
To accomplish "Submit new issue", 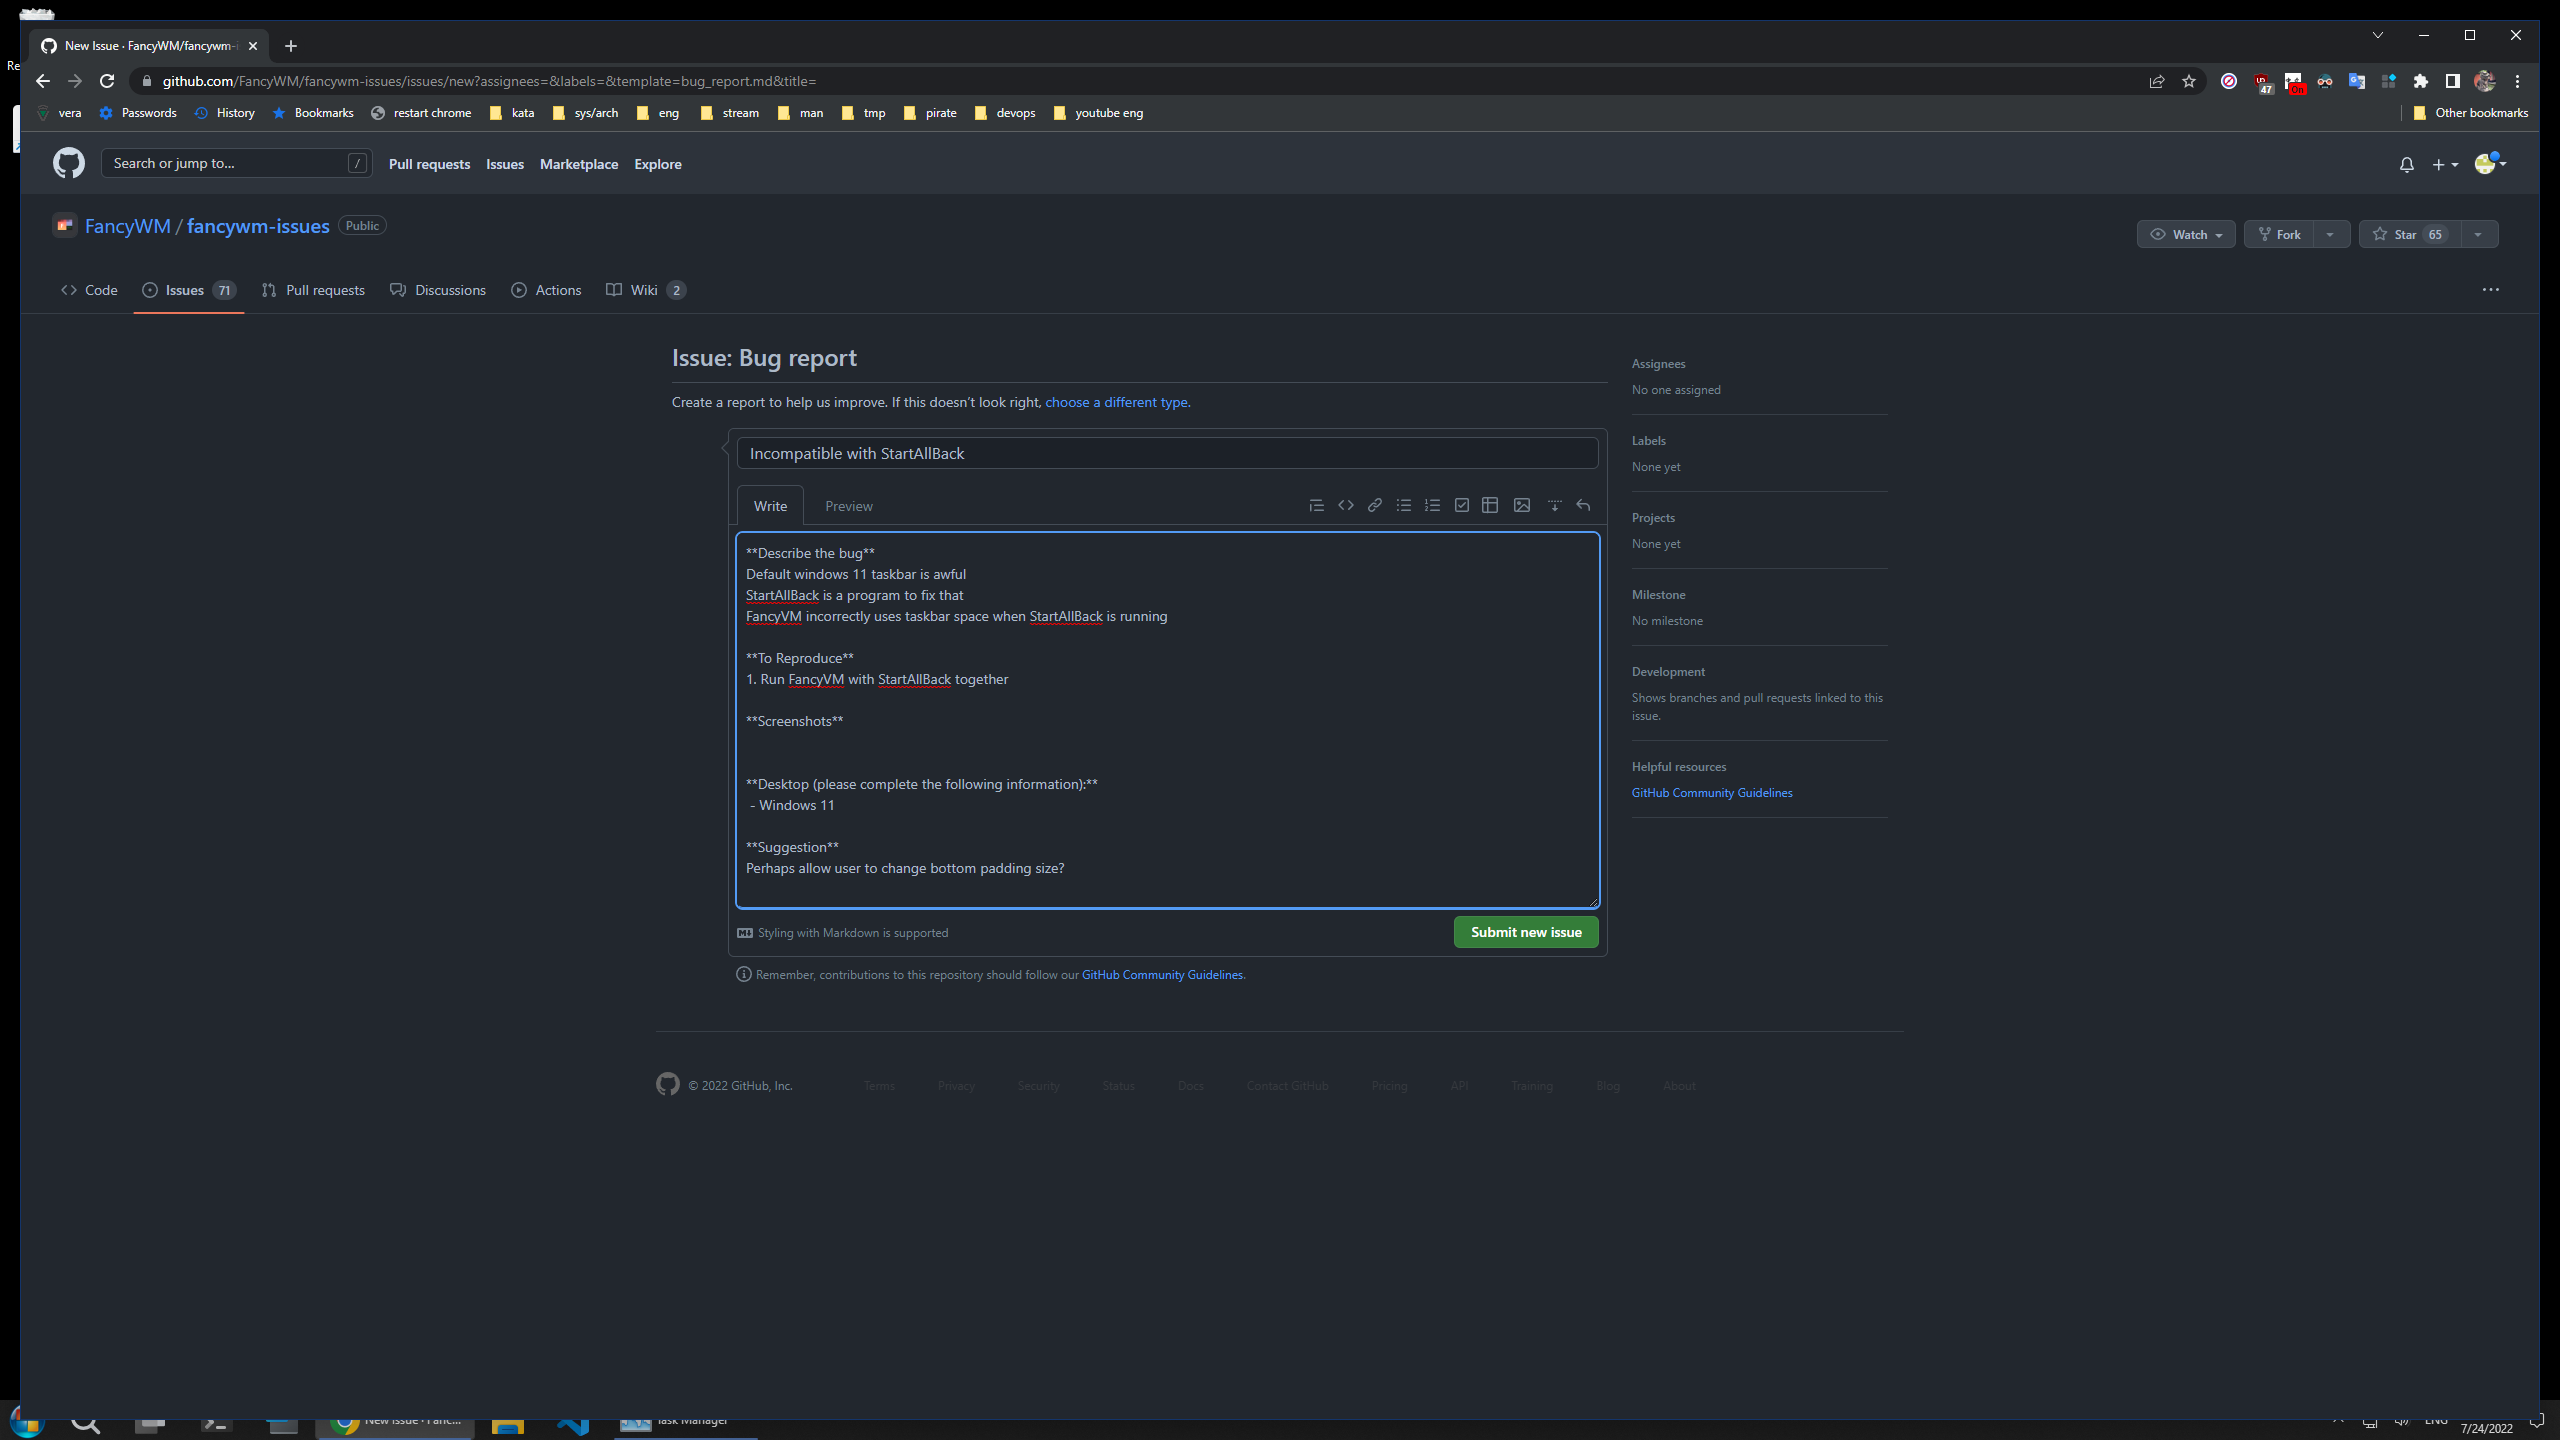I will click(x=1525, y=931).
